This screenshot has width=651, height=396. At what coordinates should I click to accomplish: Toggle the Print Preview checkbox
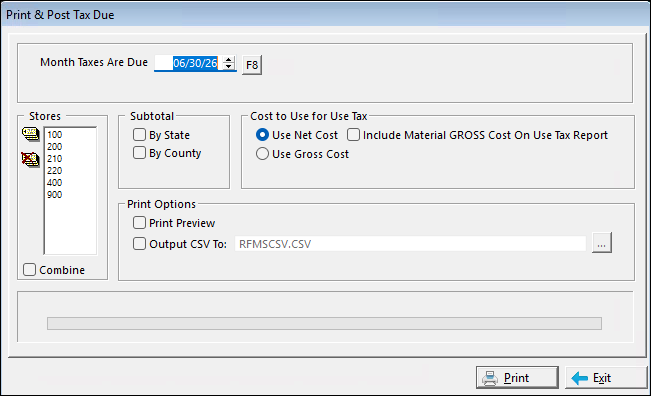coord(140,223)
